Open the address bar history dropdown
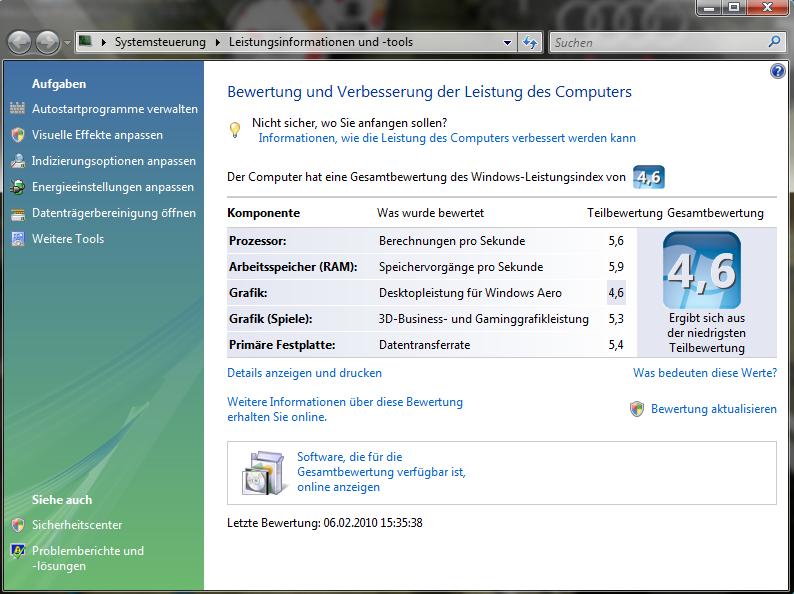Viewport: 794px width, 594px height. pos(507,43)
